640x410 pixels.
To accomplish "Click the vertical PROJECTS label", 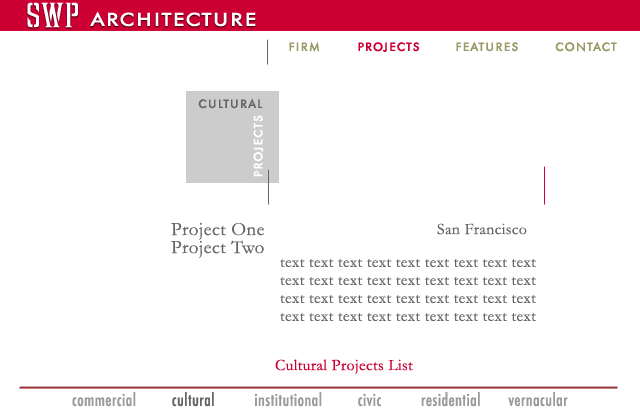I will click(x=258, y=146).
